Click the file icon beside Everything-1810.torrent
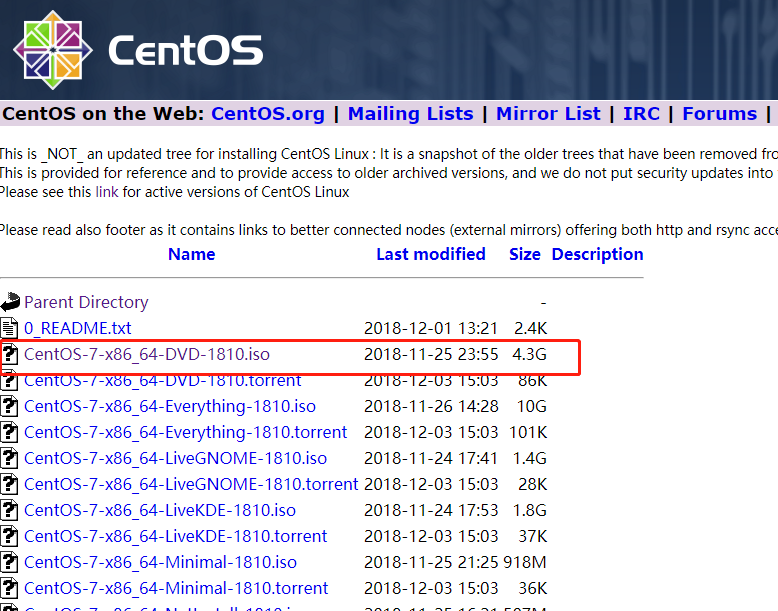The width and height of the screenshot is (778, 611). [9, 432]
